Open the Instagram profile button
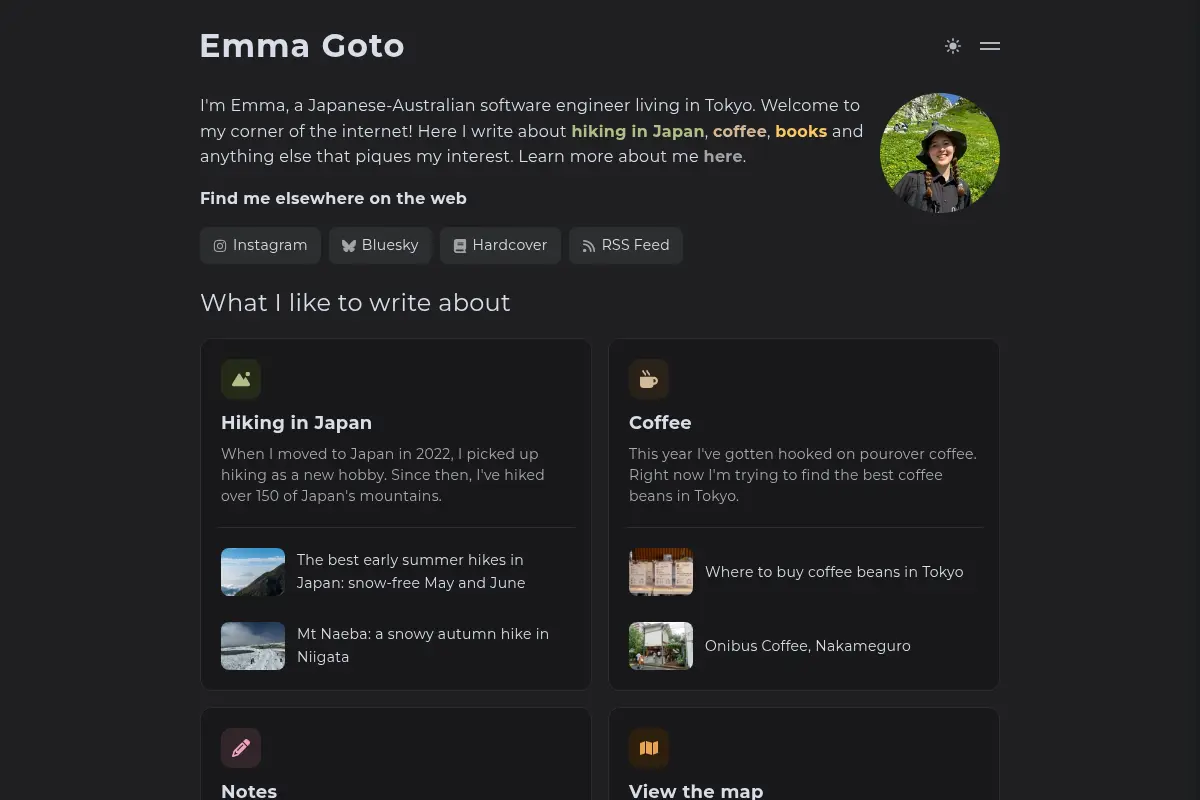The image size is (1200, 800). point(260,245)
